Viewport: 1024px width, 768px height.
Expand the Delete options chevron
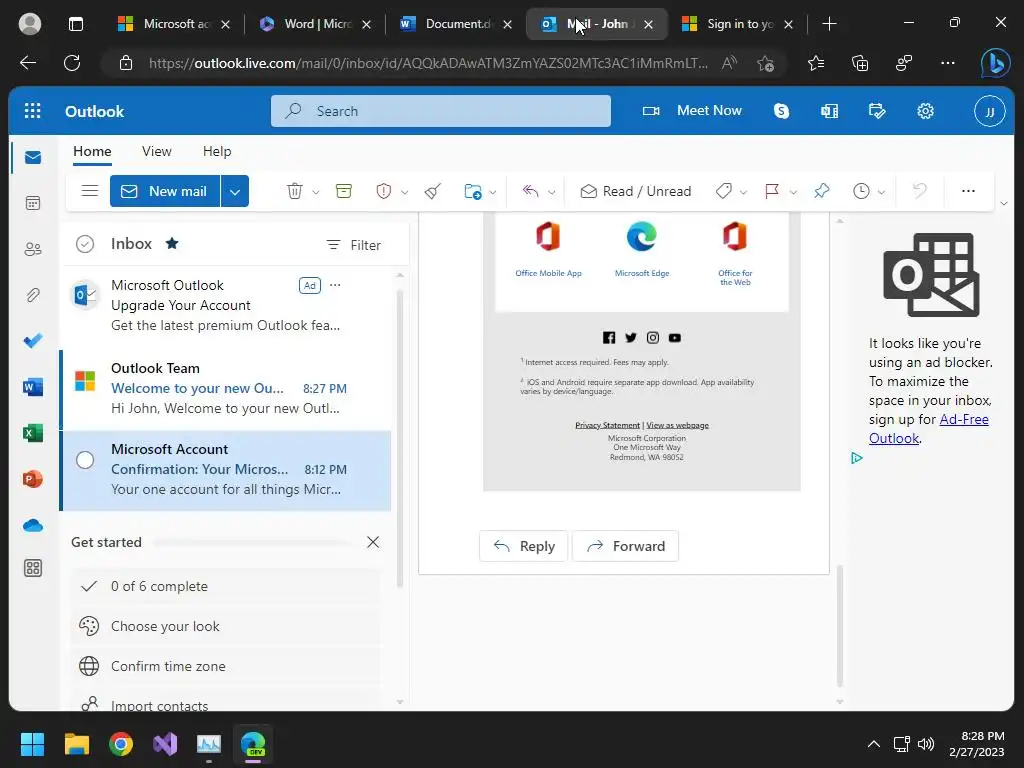click(x=315, y=192)
